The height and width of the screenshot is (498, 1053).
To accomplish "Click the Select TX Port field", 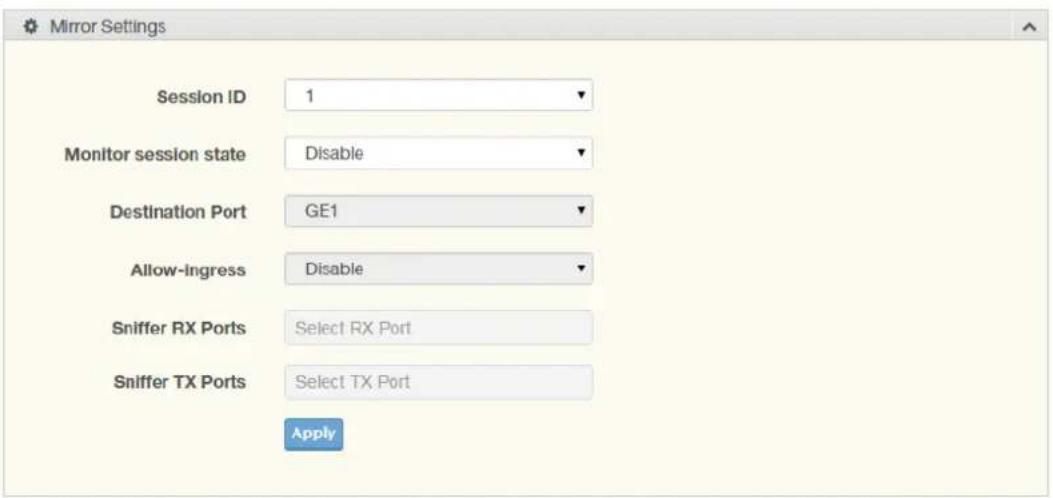I will point(439,382).
